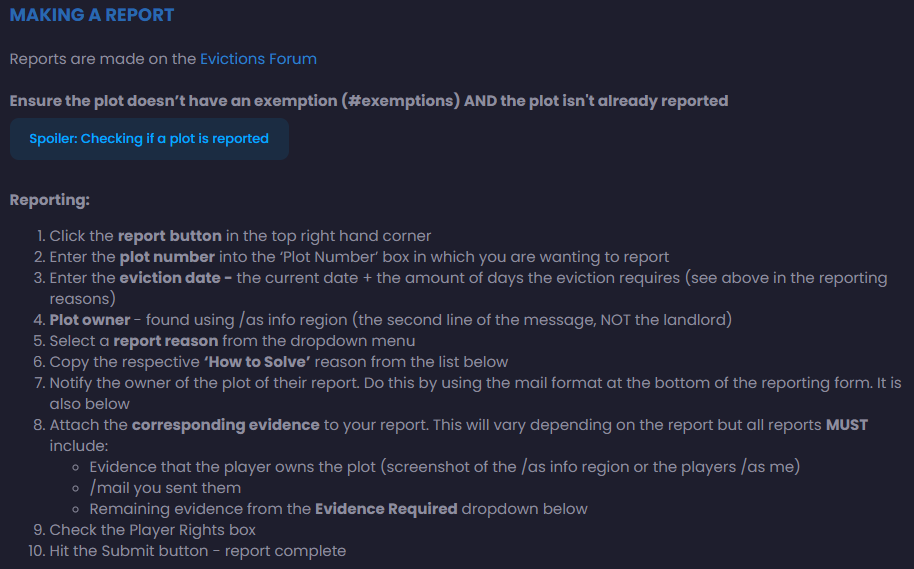Click the 'MAKING A REPORT' heading
Viewport: 914px width, 569px height.
[x=92, y=15]
